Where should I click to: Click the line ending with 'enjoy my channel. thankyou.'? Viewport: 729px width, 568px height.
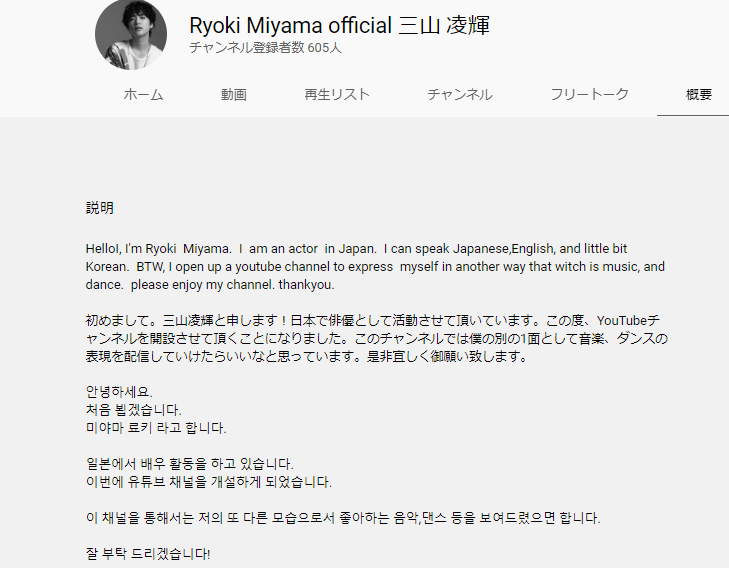(210, 284)
